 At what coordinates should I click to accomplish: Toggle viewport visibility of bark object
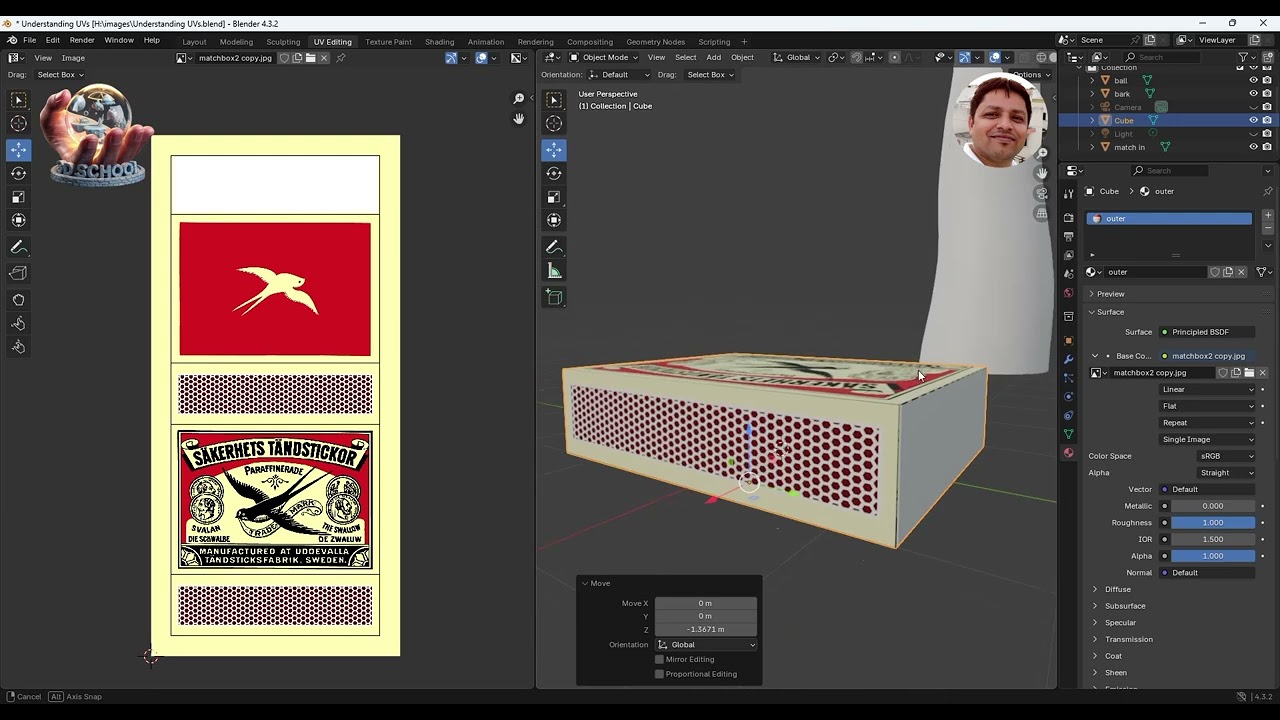click(1253, 94)
